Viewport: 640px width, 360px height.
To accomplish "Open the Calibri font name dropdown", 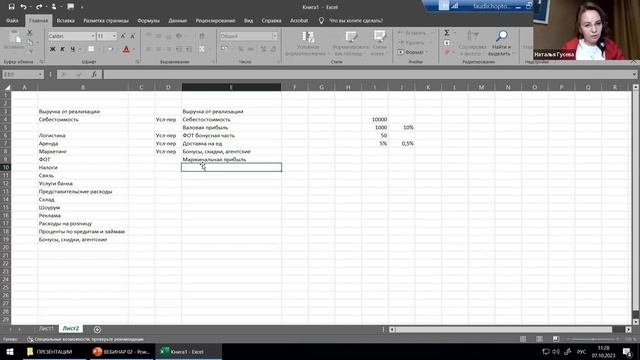I will pos(93,36).
